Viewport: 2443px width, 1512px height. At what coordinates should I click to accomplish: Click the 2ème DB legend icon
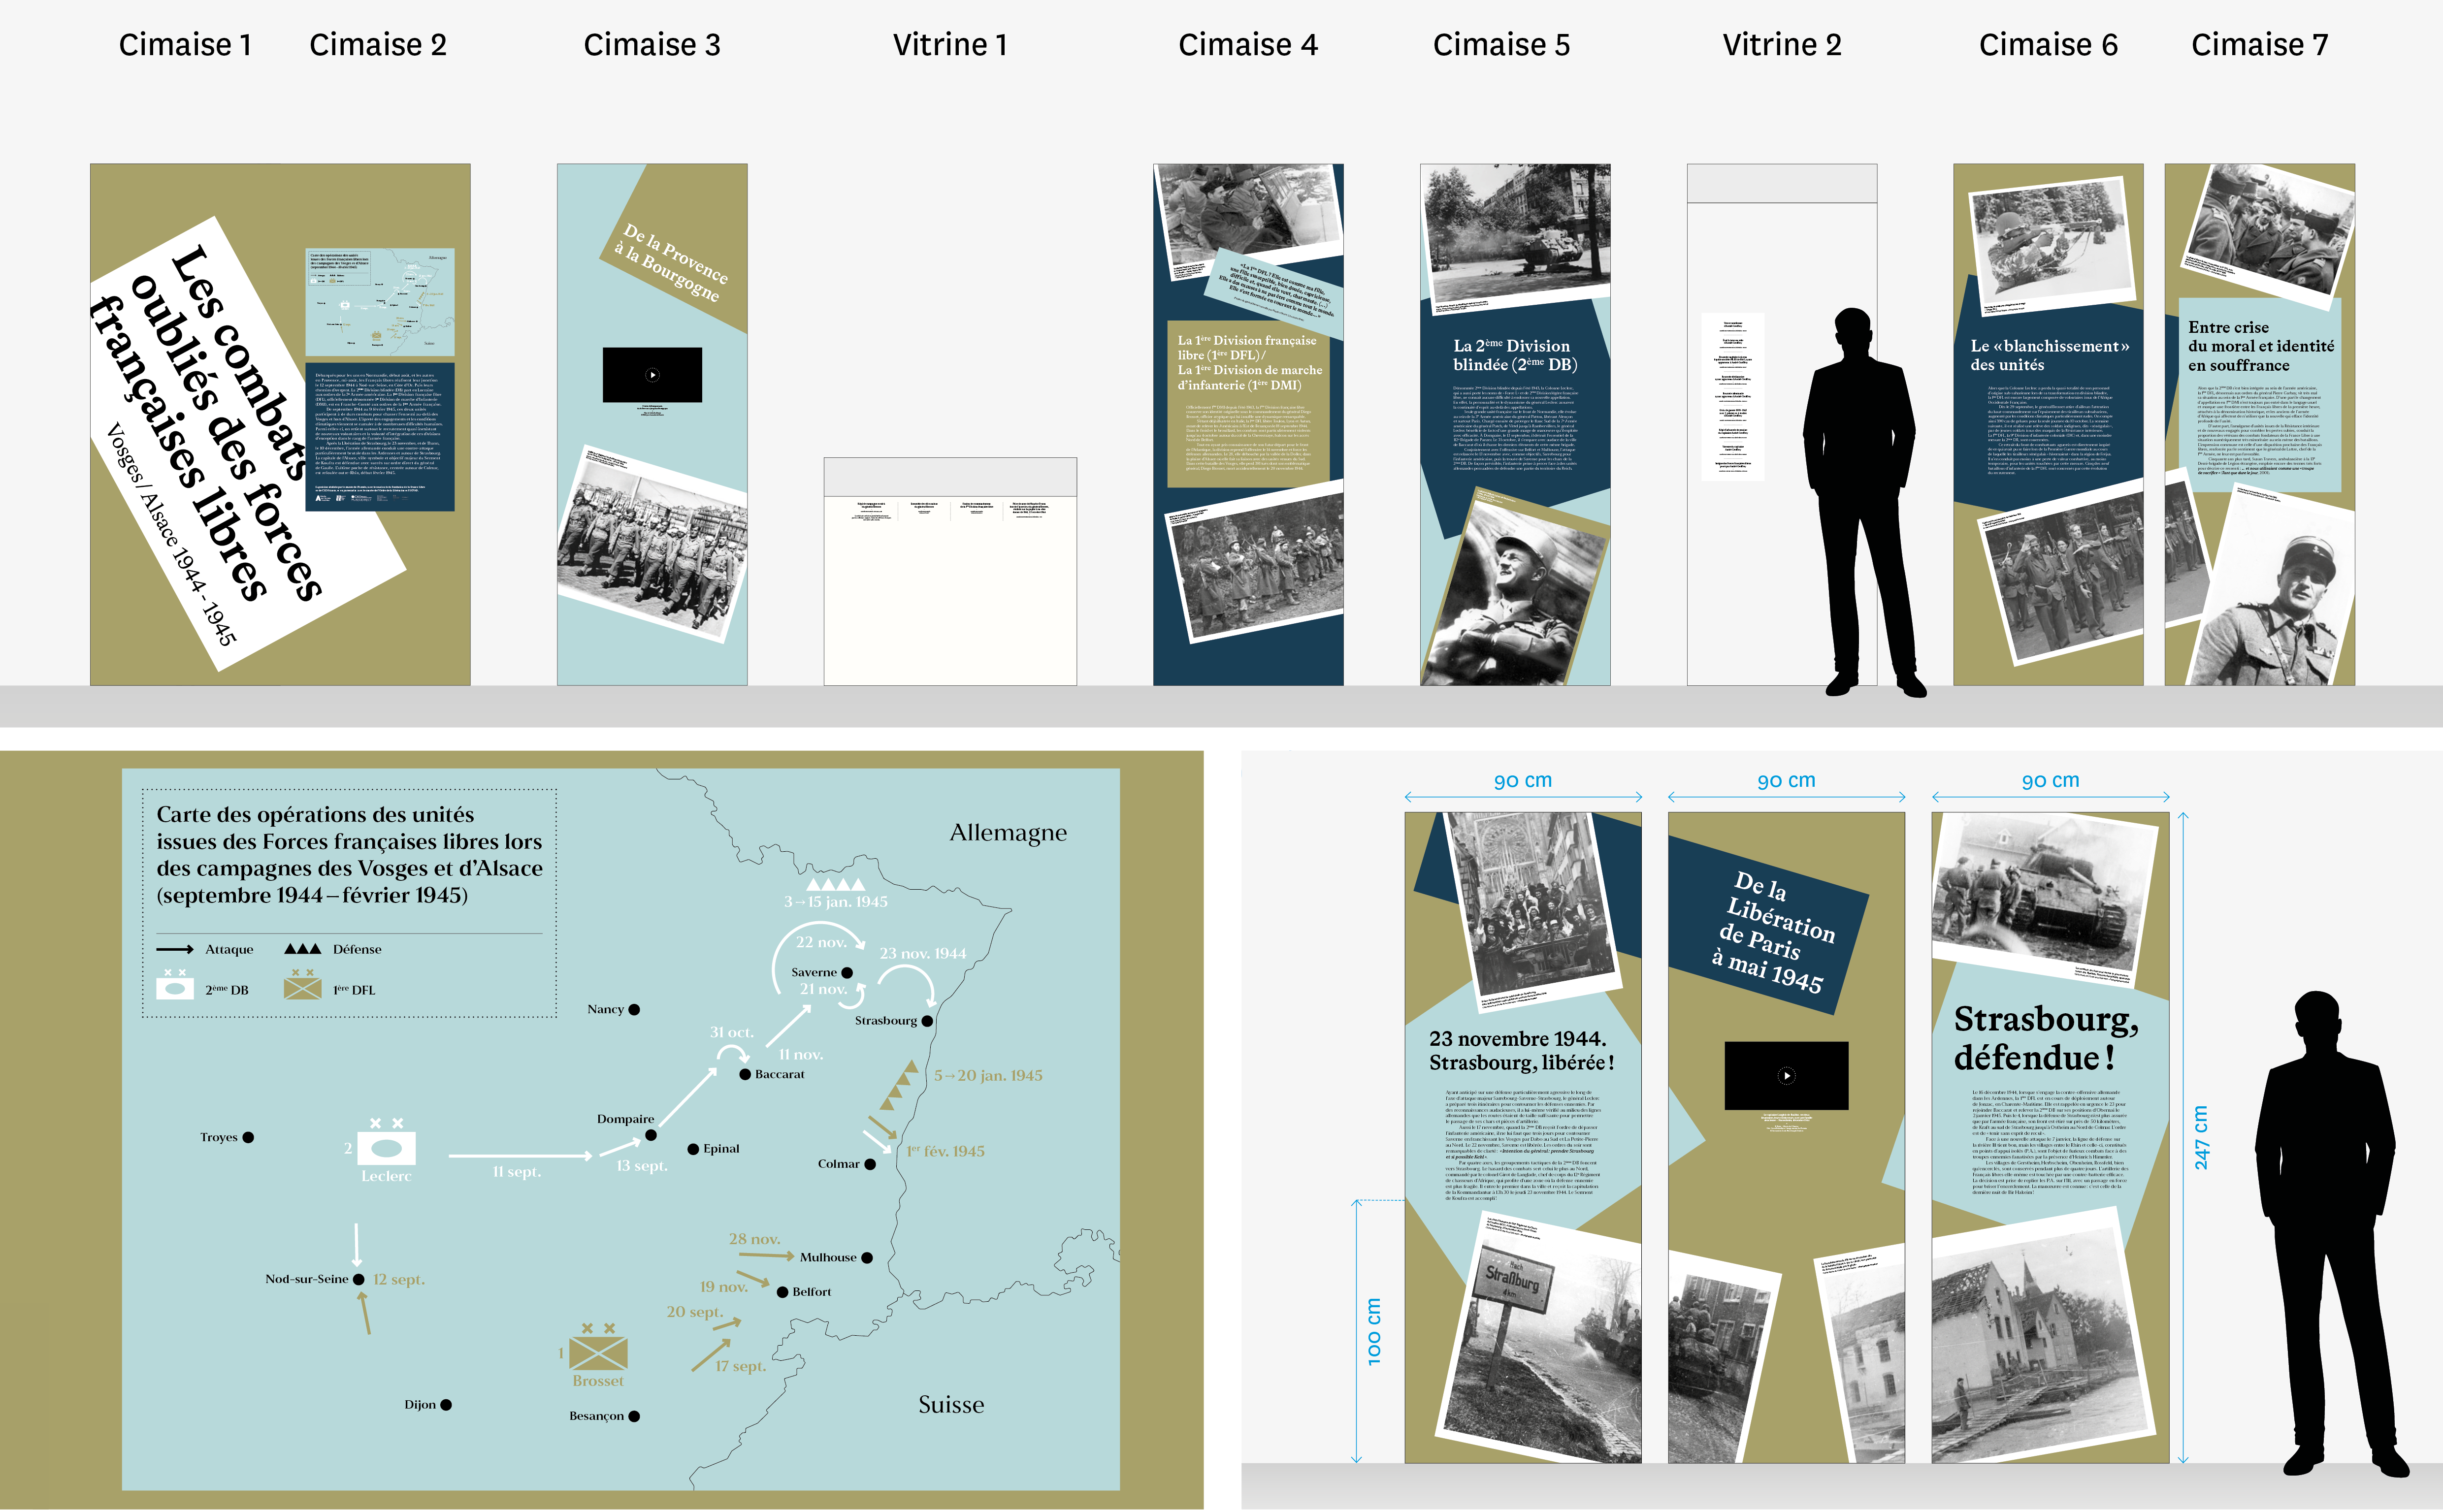point(175,988)
